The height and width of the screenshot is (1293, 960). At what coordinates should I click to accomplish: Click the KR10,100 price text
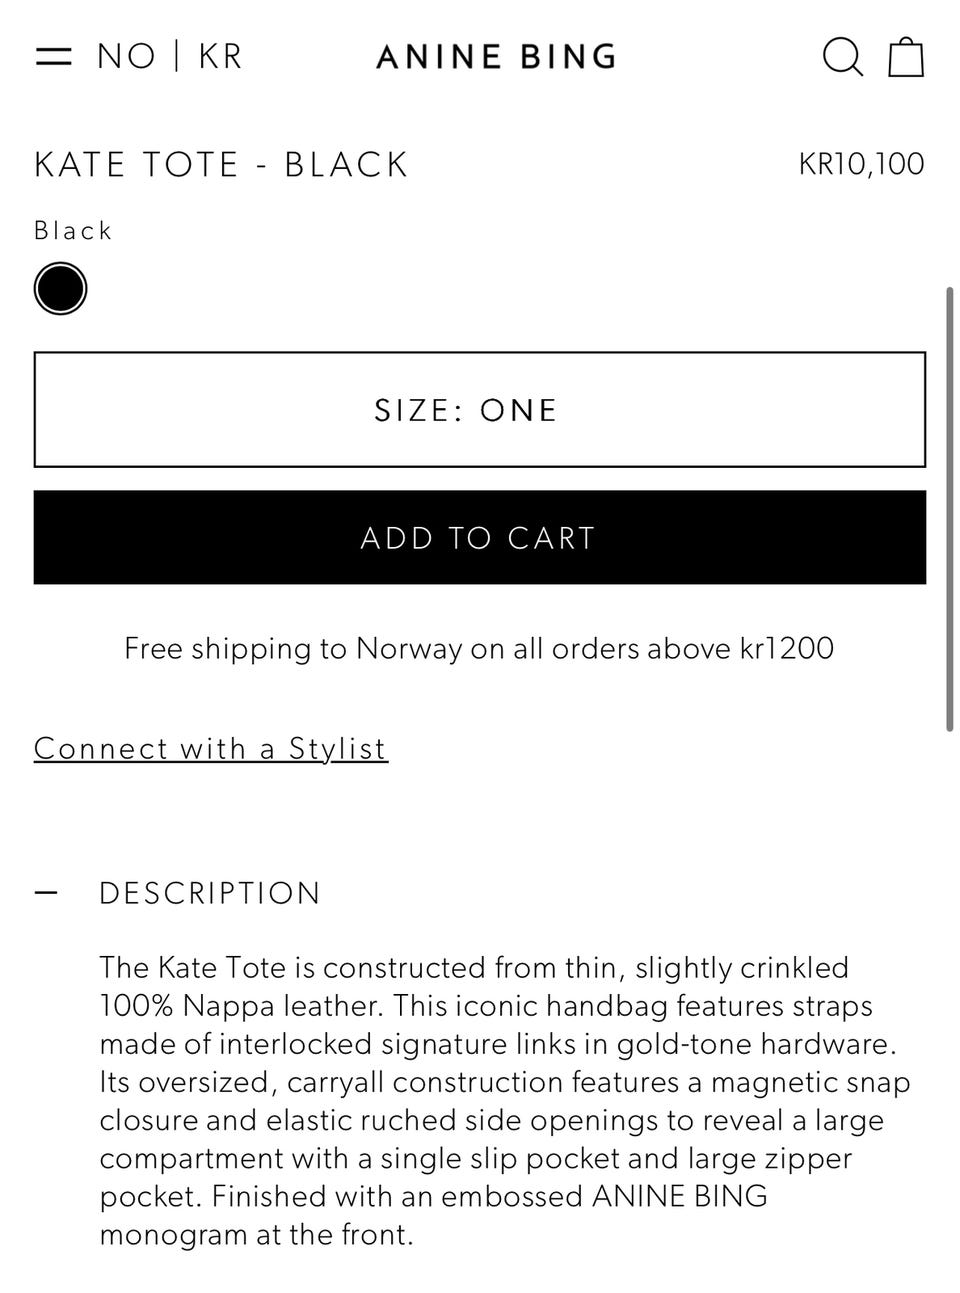(861, 164)
